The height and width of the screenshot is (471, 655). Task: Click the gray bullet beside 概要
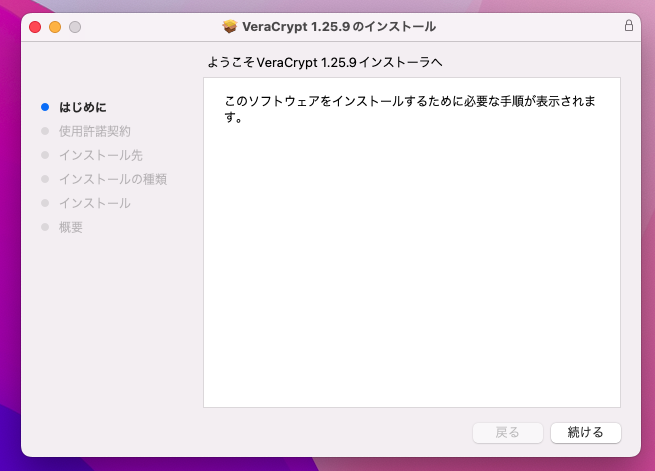coord(44,227)
